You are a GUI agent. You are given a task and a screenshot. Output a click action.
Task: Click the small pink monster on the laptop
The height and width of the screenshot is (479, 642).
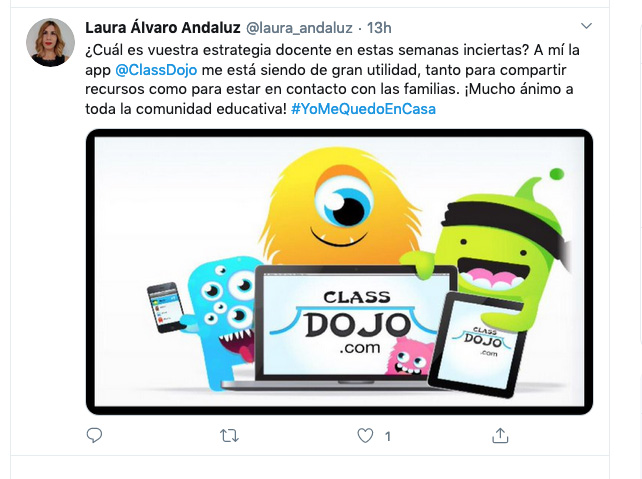pos(409,357)
